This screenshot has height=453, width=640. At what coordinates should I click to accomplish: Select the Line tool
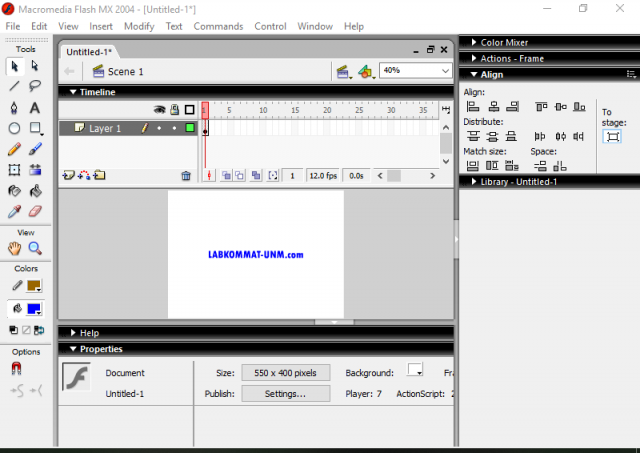15,86
